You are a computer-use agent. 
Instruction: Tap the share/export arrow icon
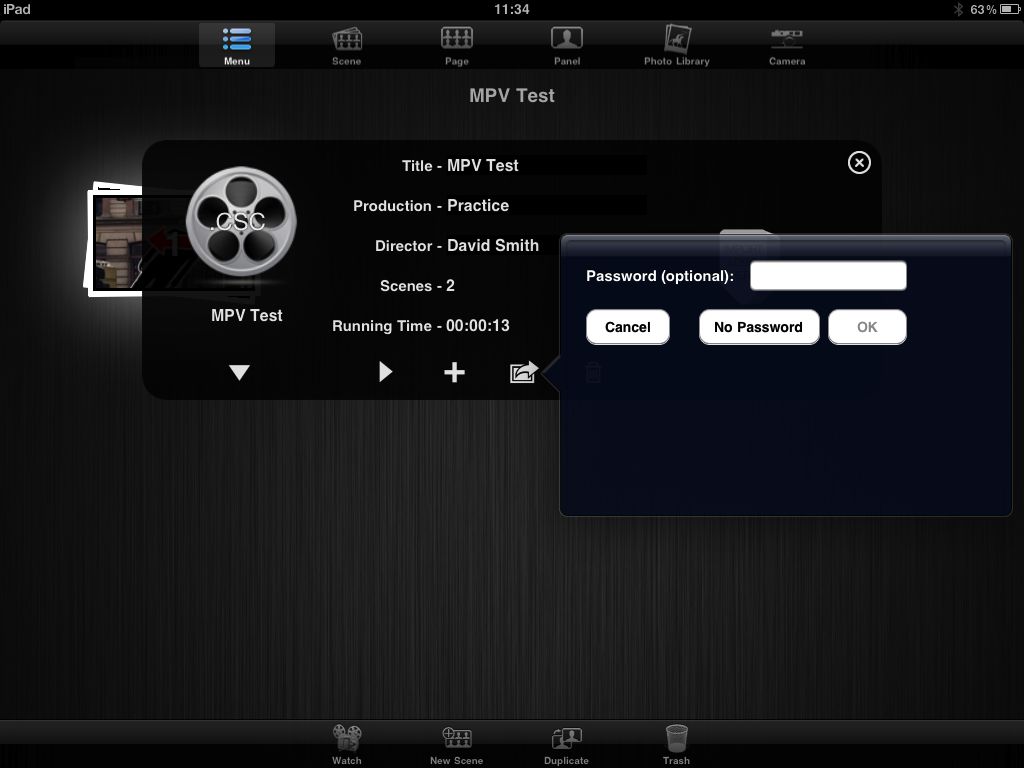(523, 372)
